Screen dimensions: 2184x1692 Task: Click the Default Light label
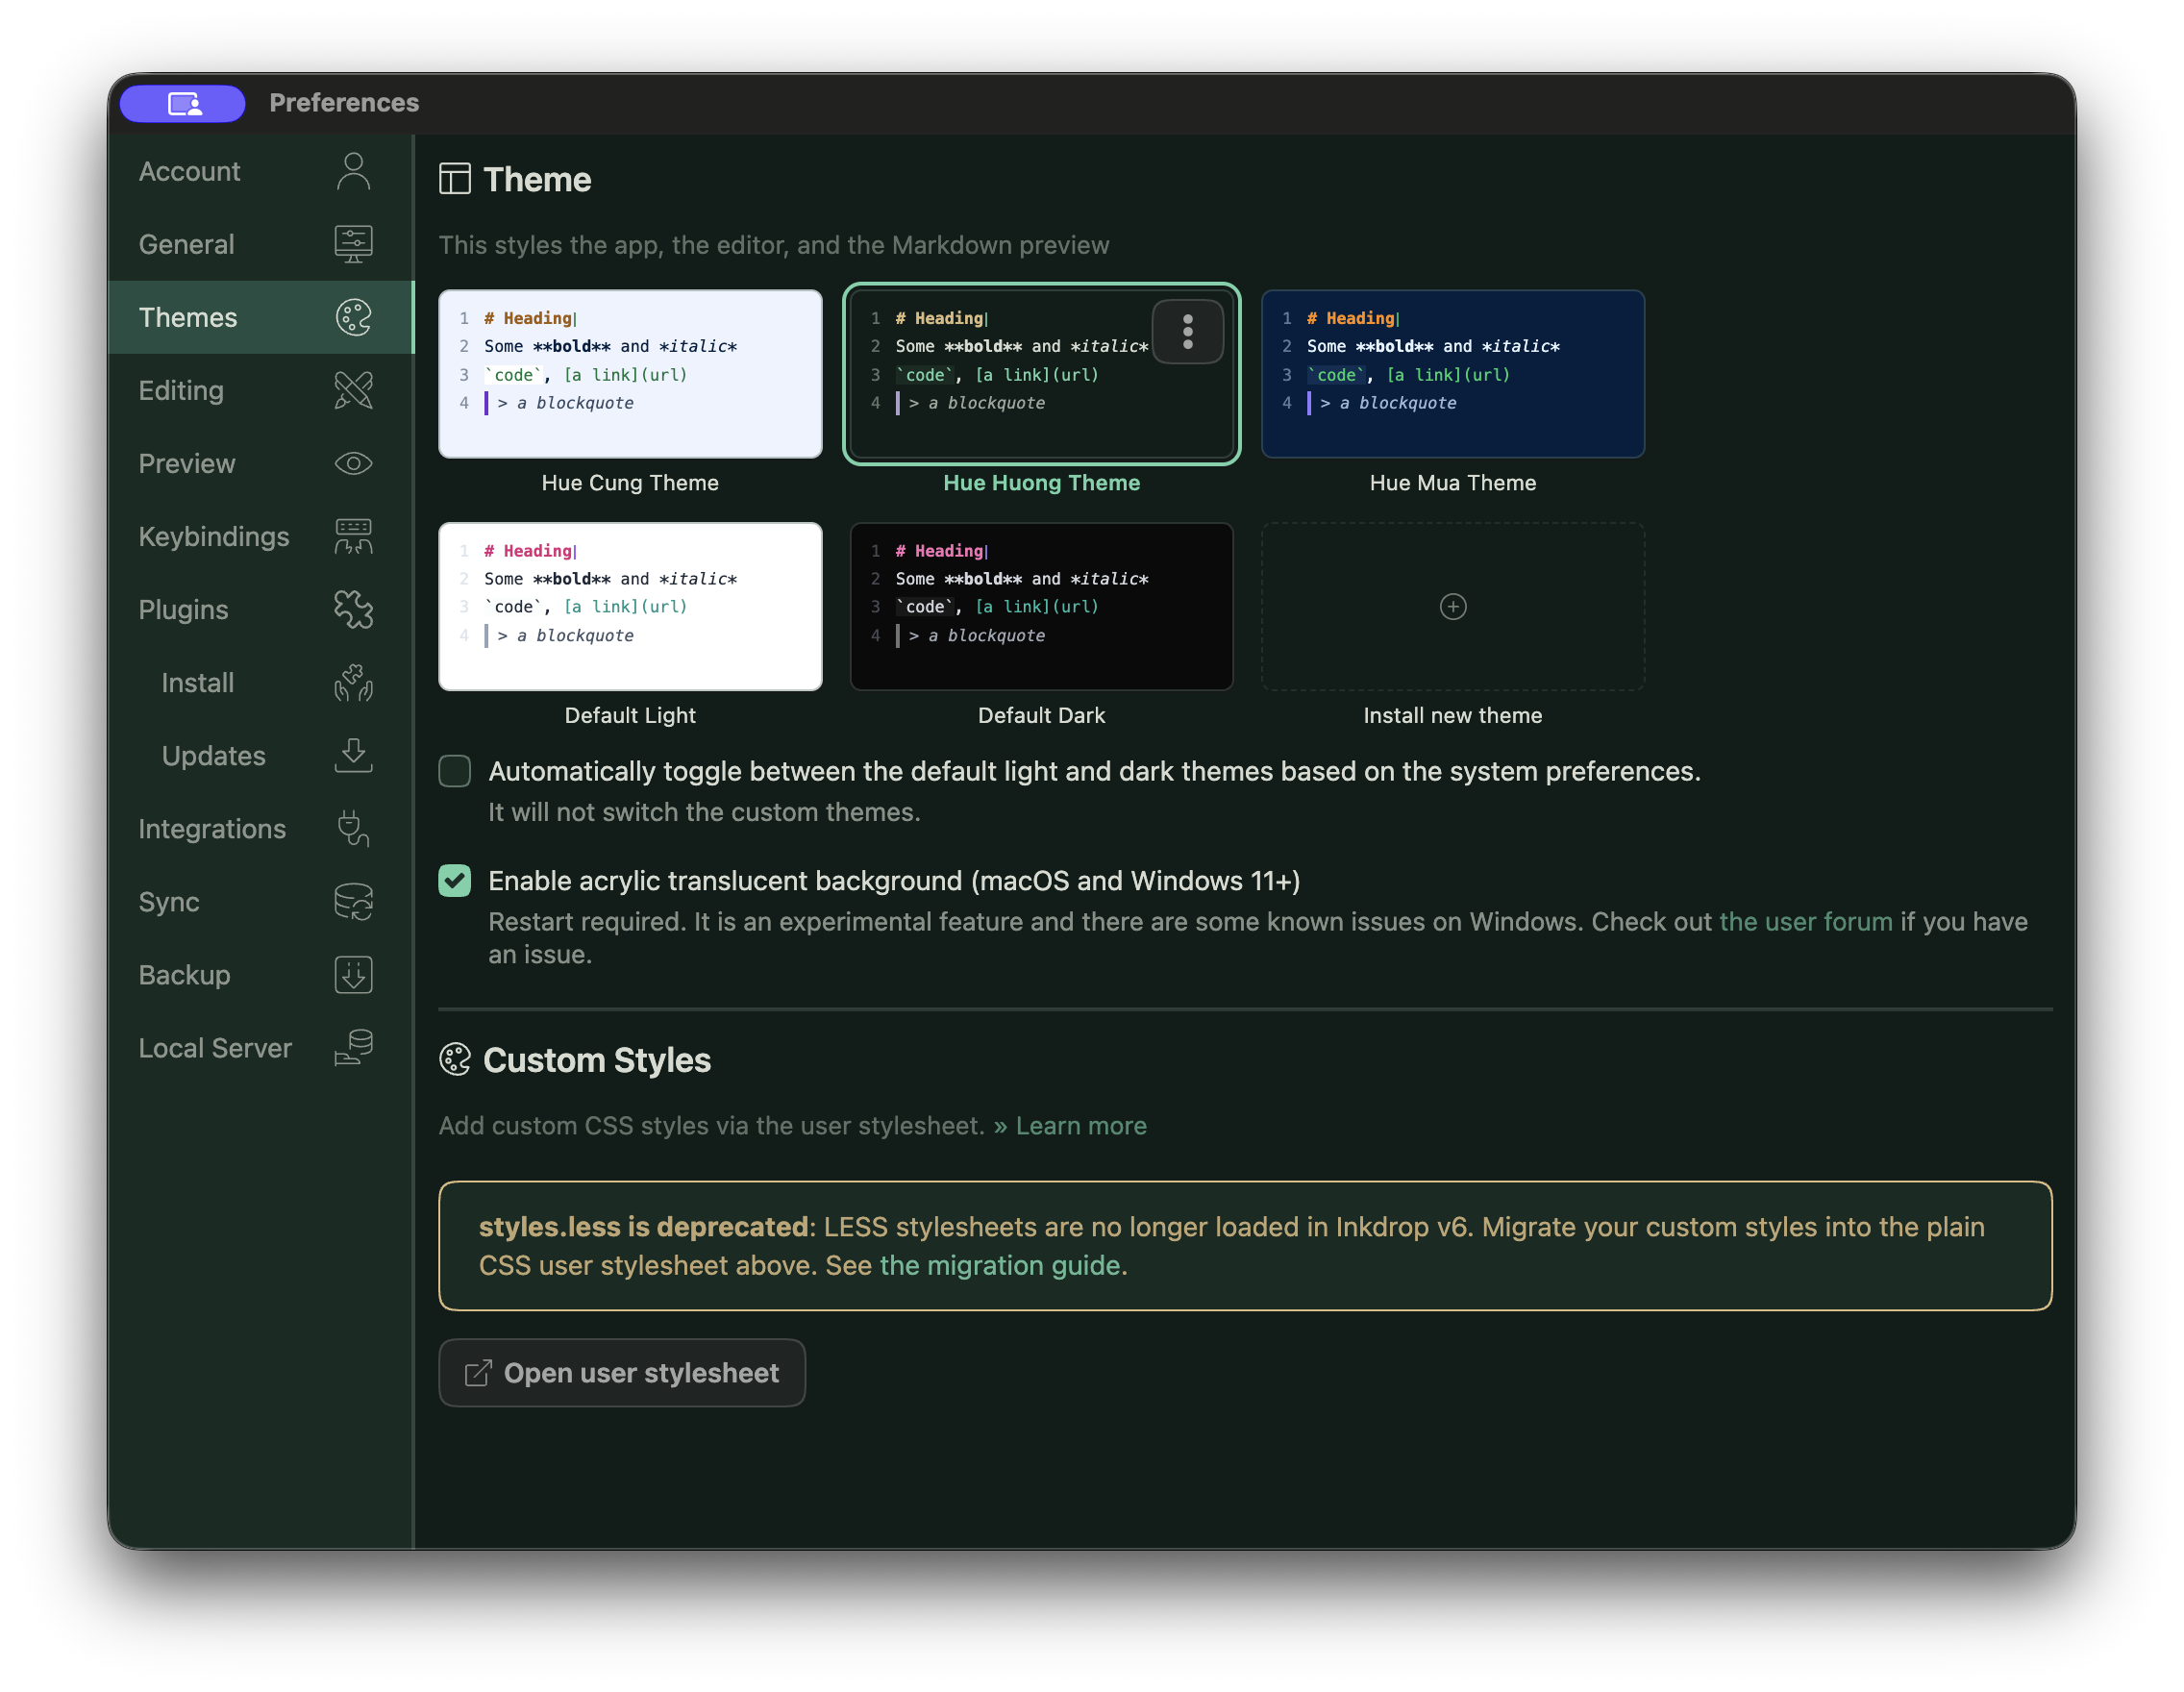coord(630,715)
